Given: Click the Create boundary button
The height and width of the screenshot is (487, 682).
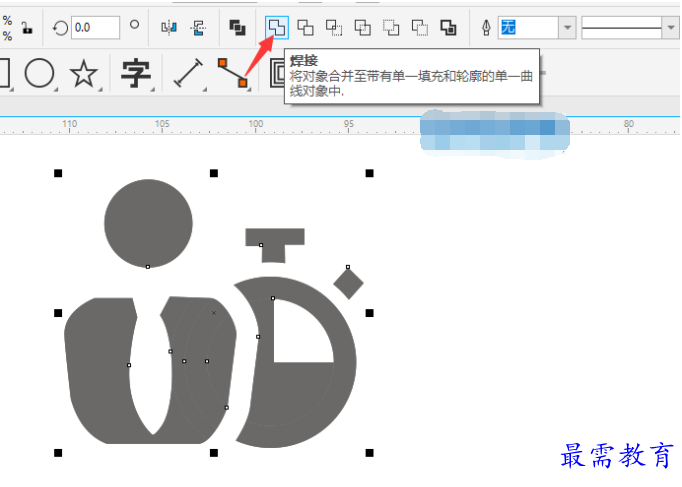Looking at the screenshot, I should pos(448,28).
